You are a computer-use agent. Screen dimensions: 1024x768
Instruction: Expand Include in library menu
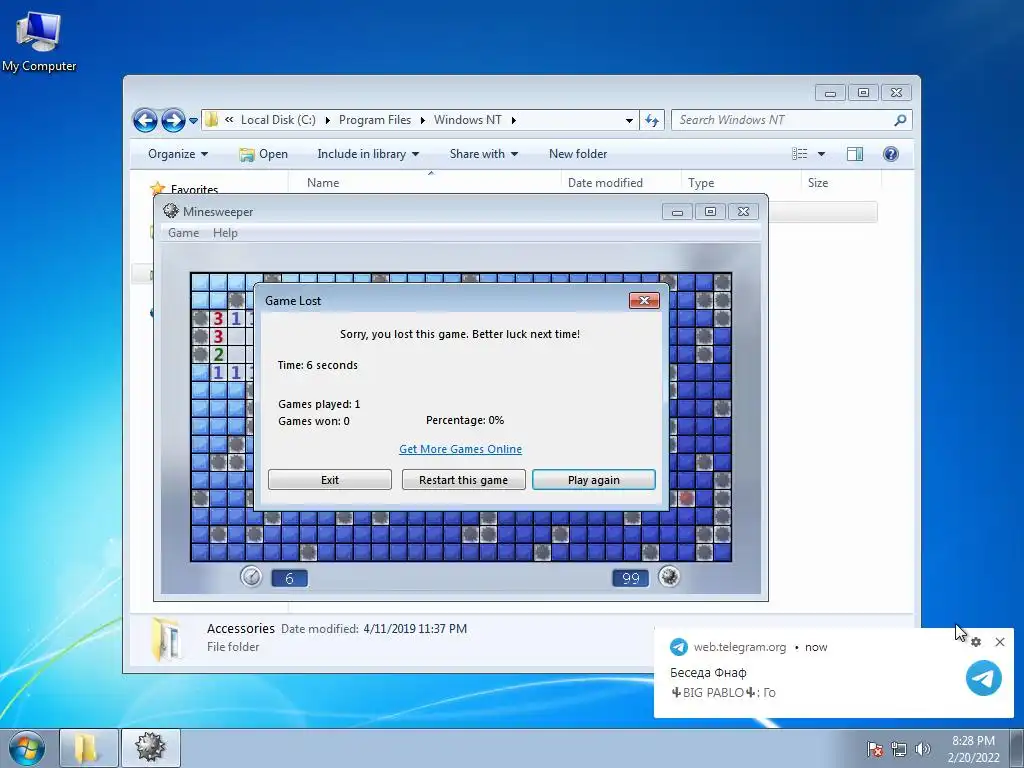point(368,154)
